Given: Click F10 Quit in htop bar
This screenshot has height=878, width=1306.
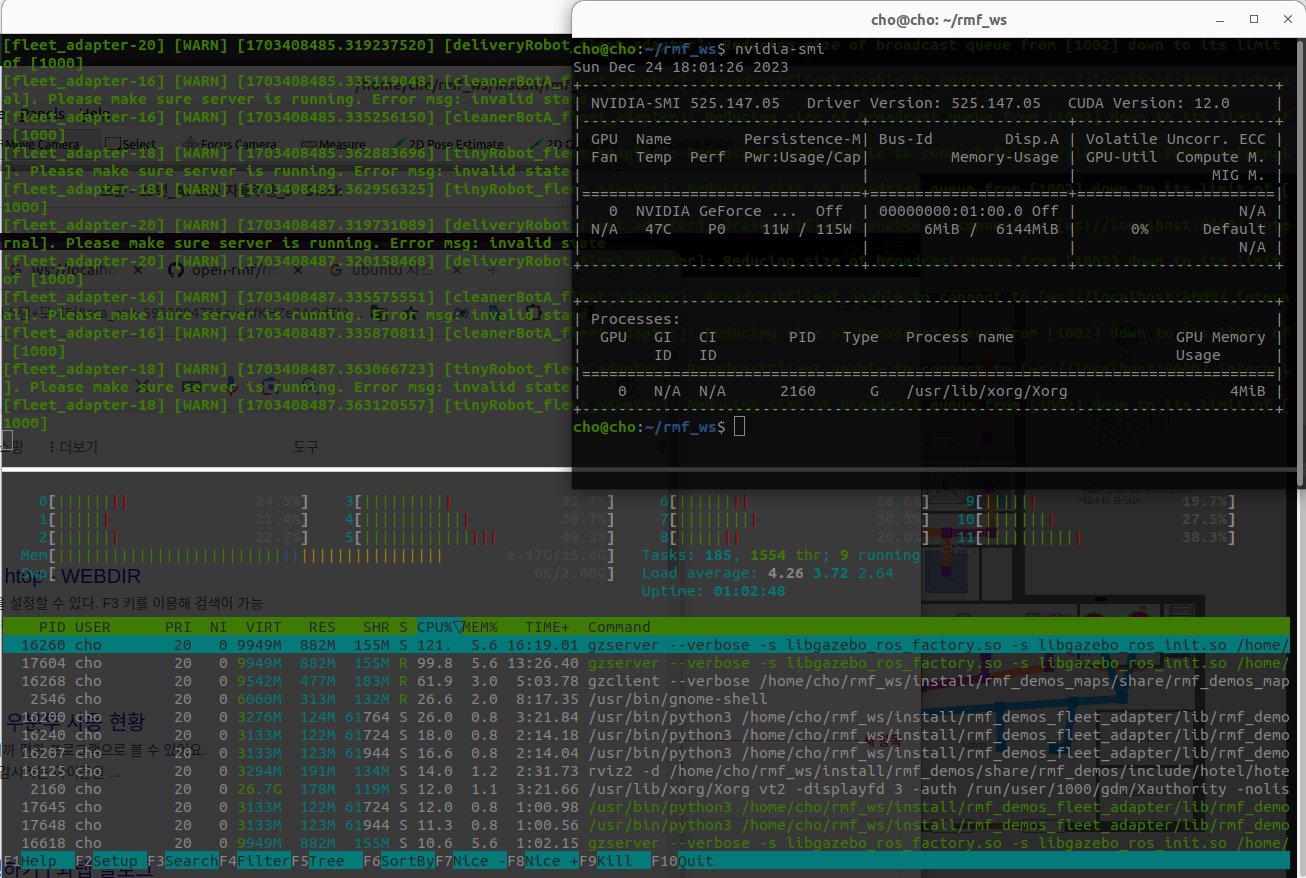Looking at the screenshot, I should pos(683,861).
